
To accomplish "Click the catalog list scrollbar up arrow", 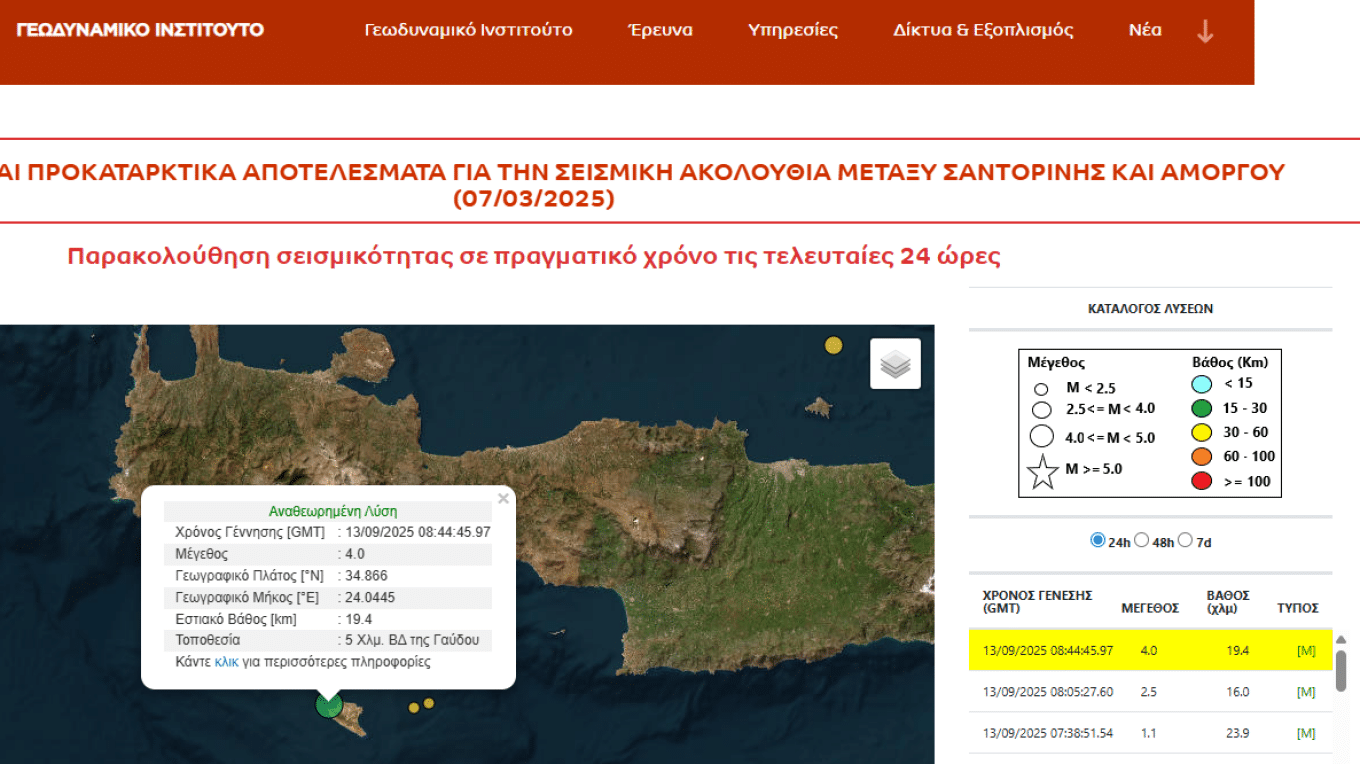I will (x=1341, y=640).
